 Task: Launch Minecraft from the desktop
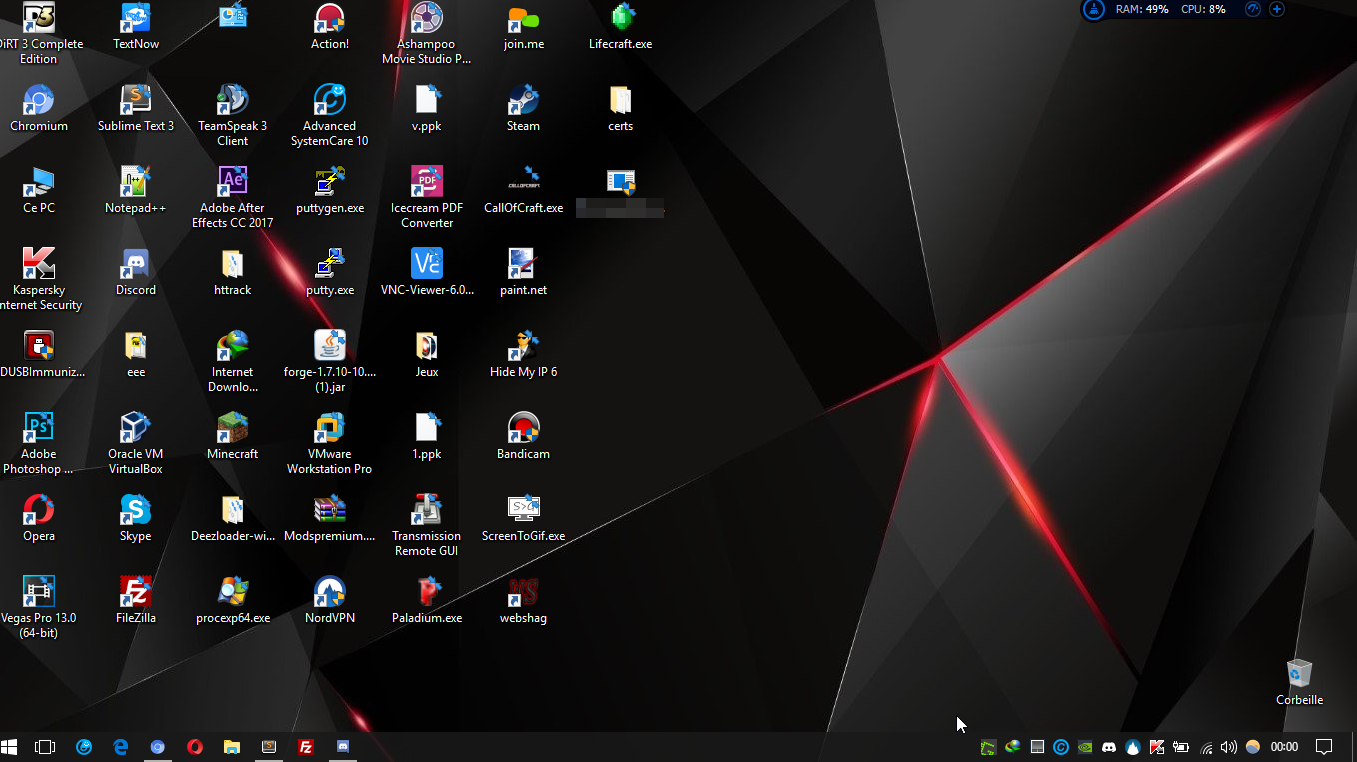(232, 430)
